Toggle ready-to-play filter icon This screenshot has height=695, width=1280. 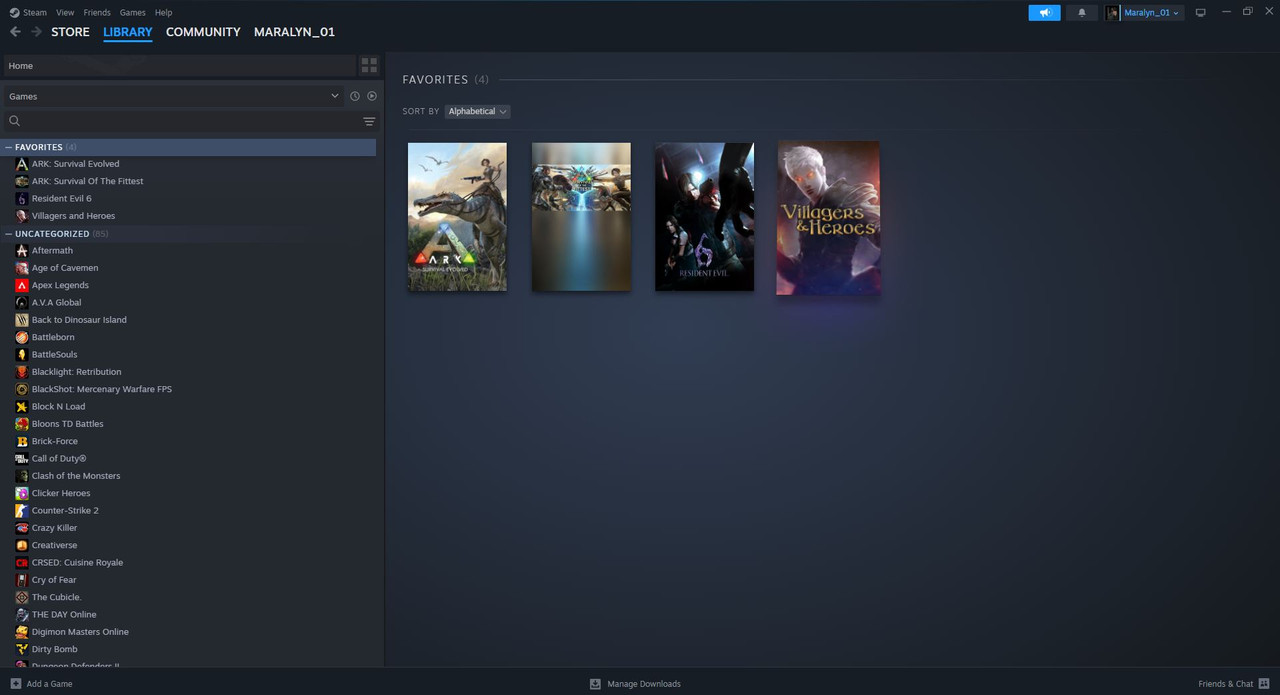tap(372, 96)
